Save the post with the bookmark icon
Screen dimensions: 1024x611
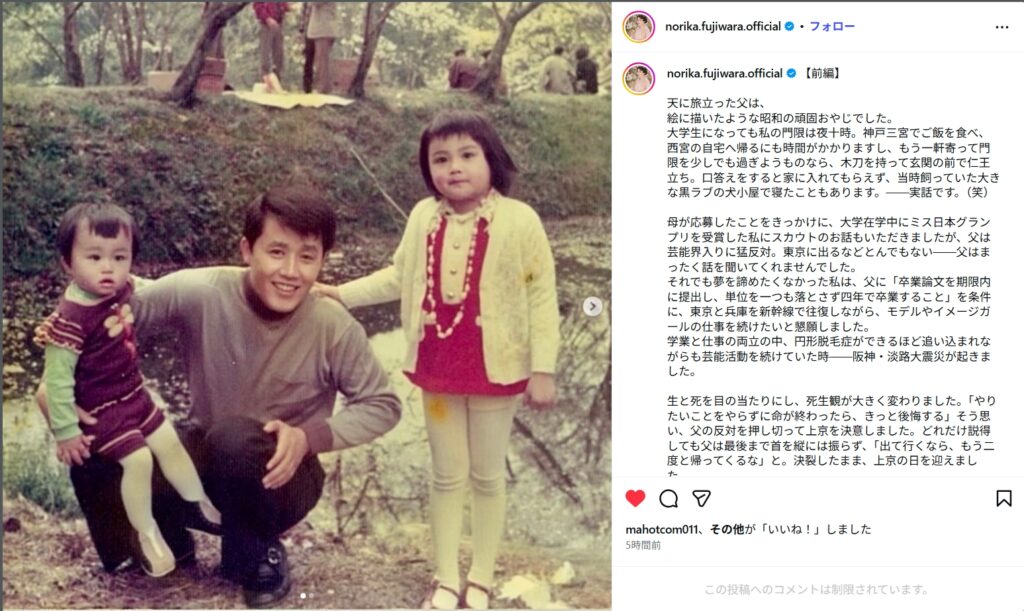1004,499
